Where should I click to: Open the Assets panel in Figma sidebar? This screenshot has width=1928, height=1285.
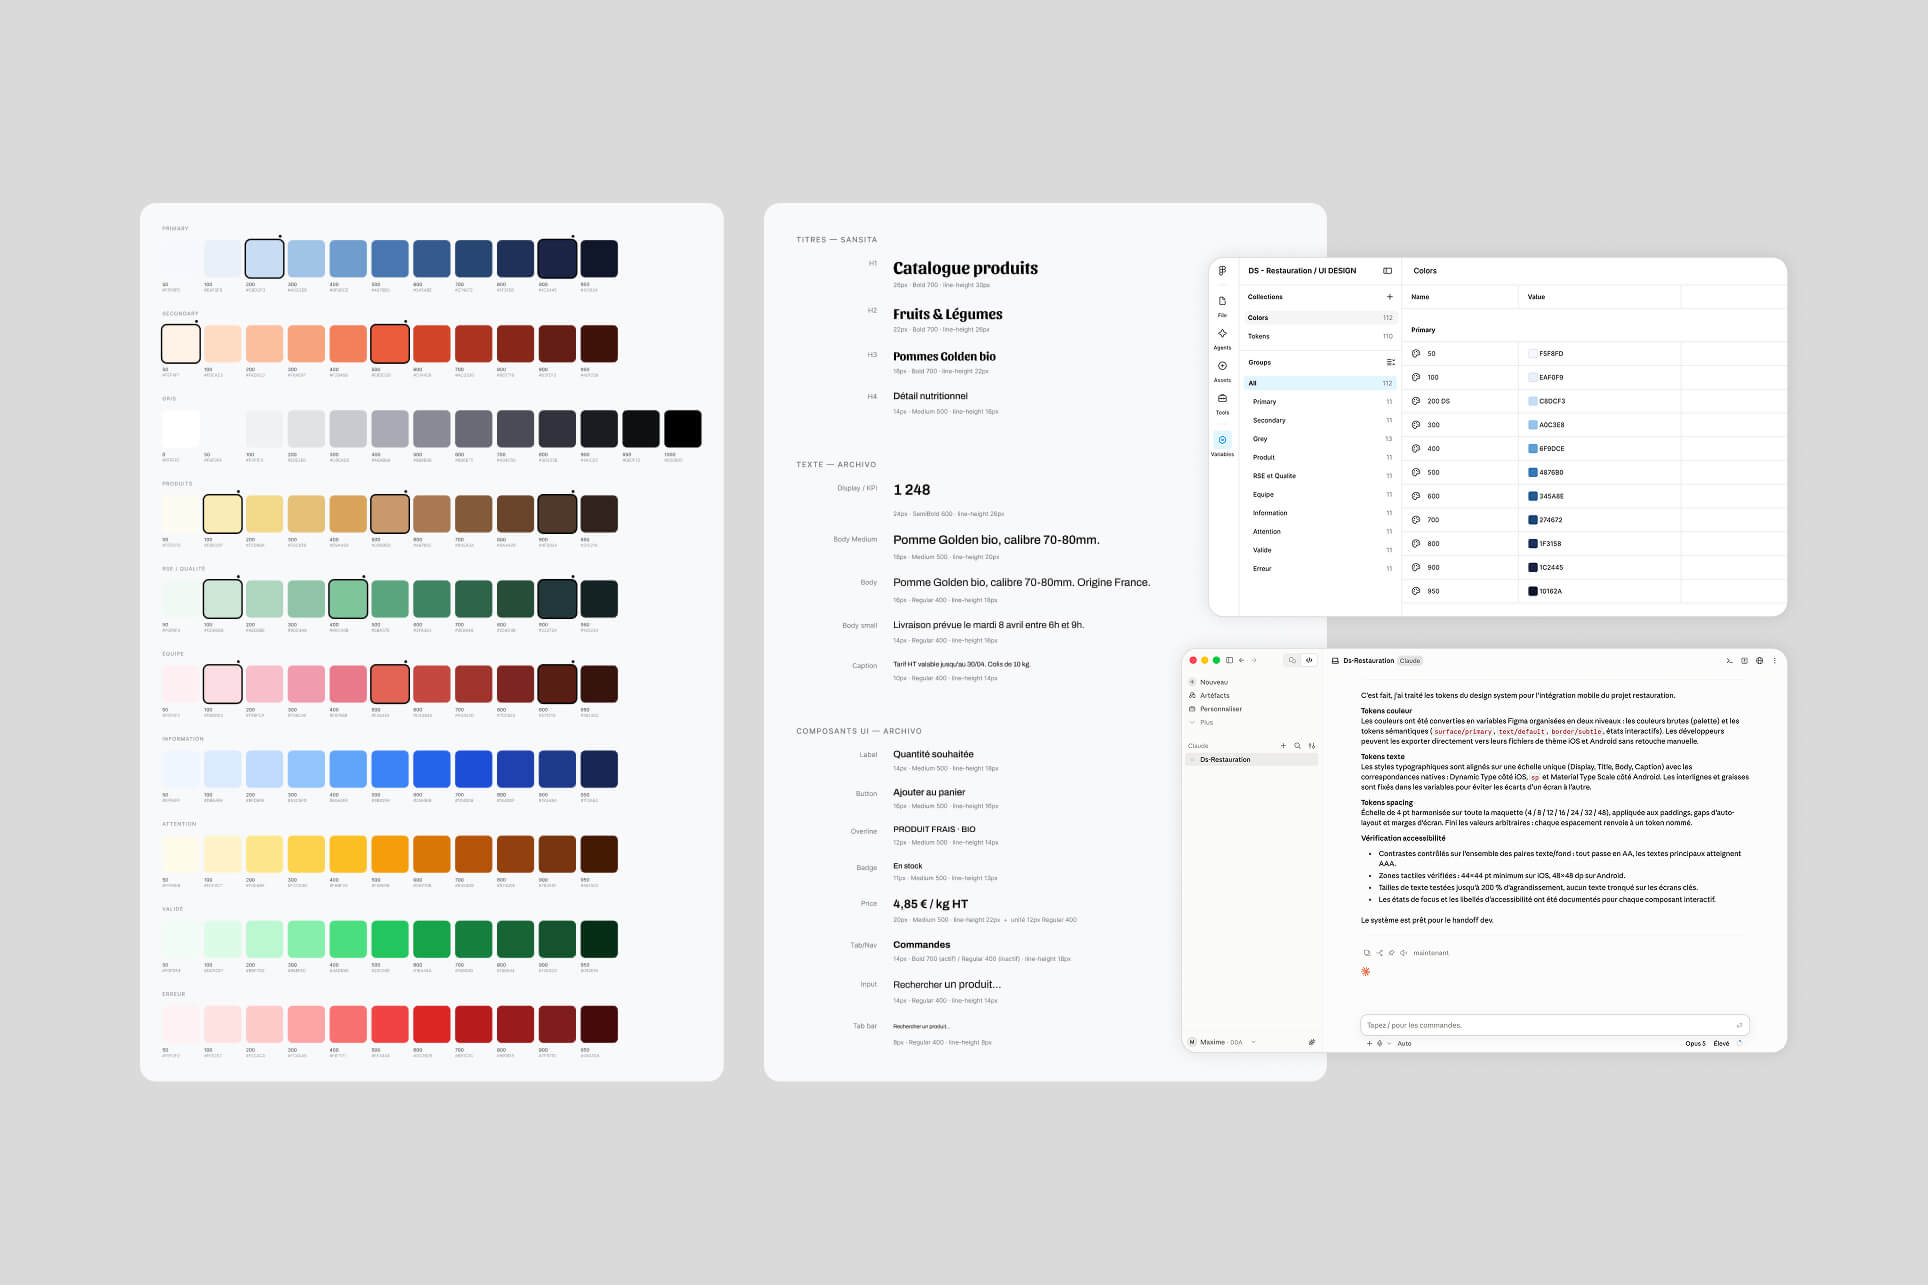(1222, 370)
